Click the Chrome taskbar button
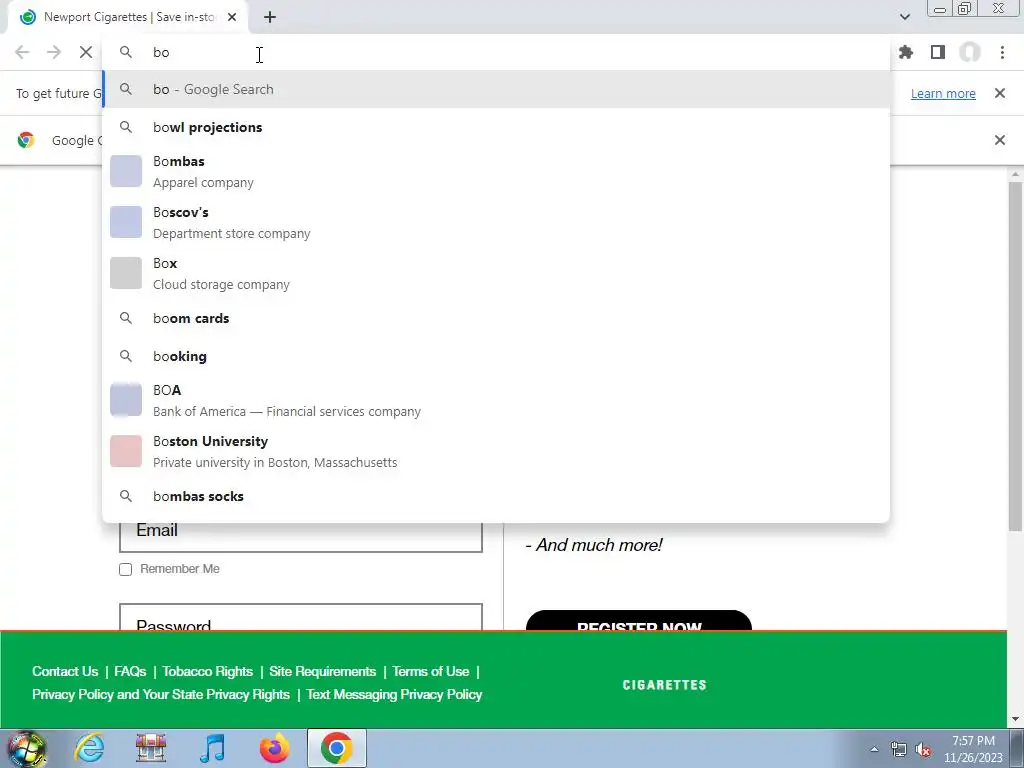This screenshot has width=1024, height=768. 336,748
